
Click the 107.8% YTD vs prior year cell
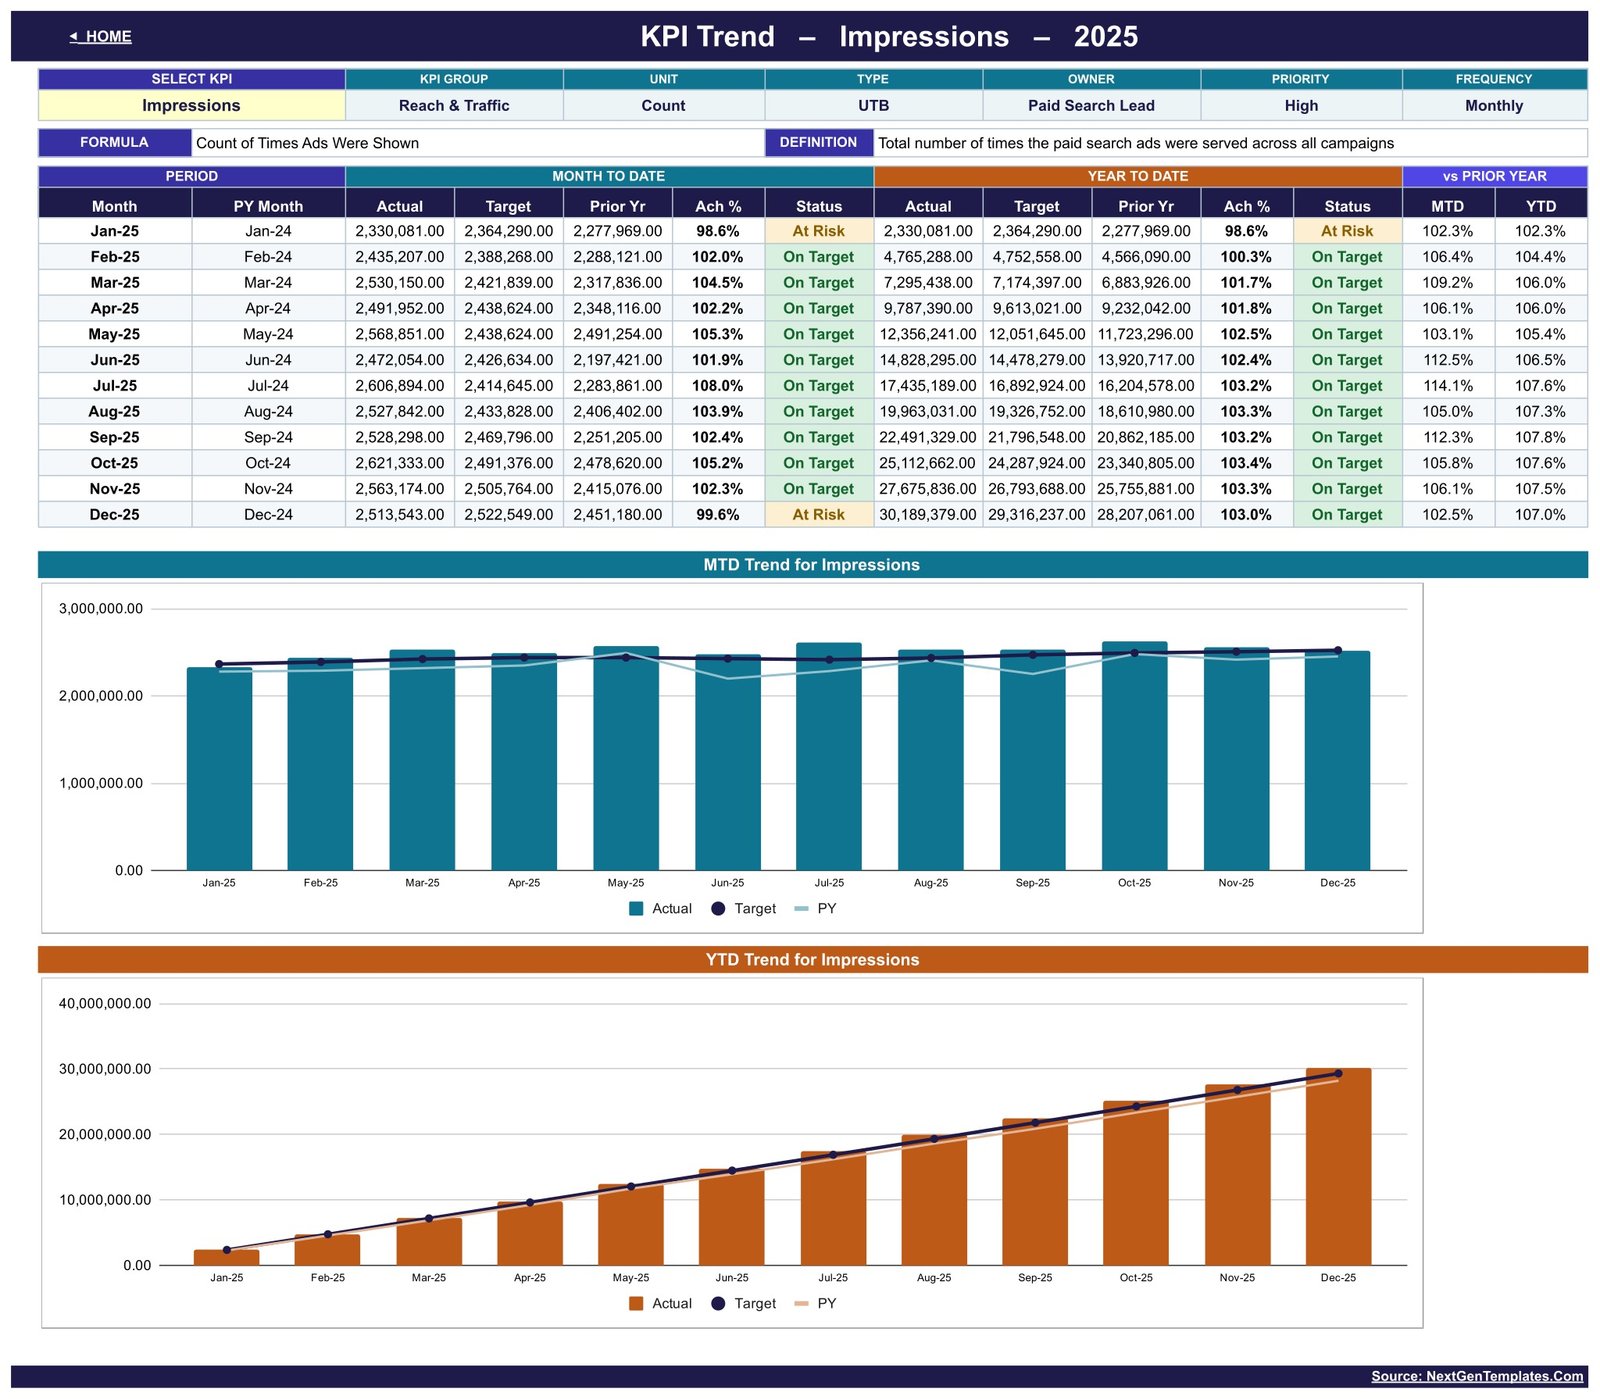[1540, 438]
